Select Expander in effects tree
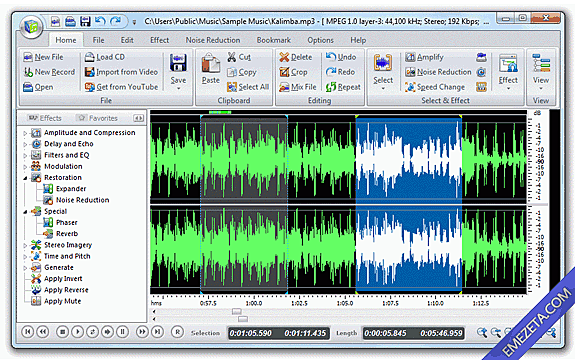This screenshot has height=360, width=575. tap(71, 189)
